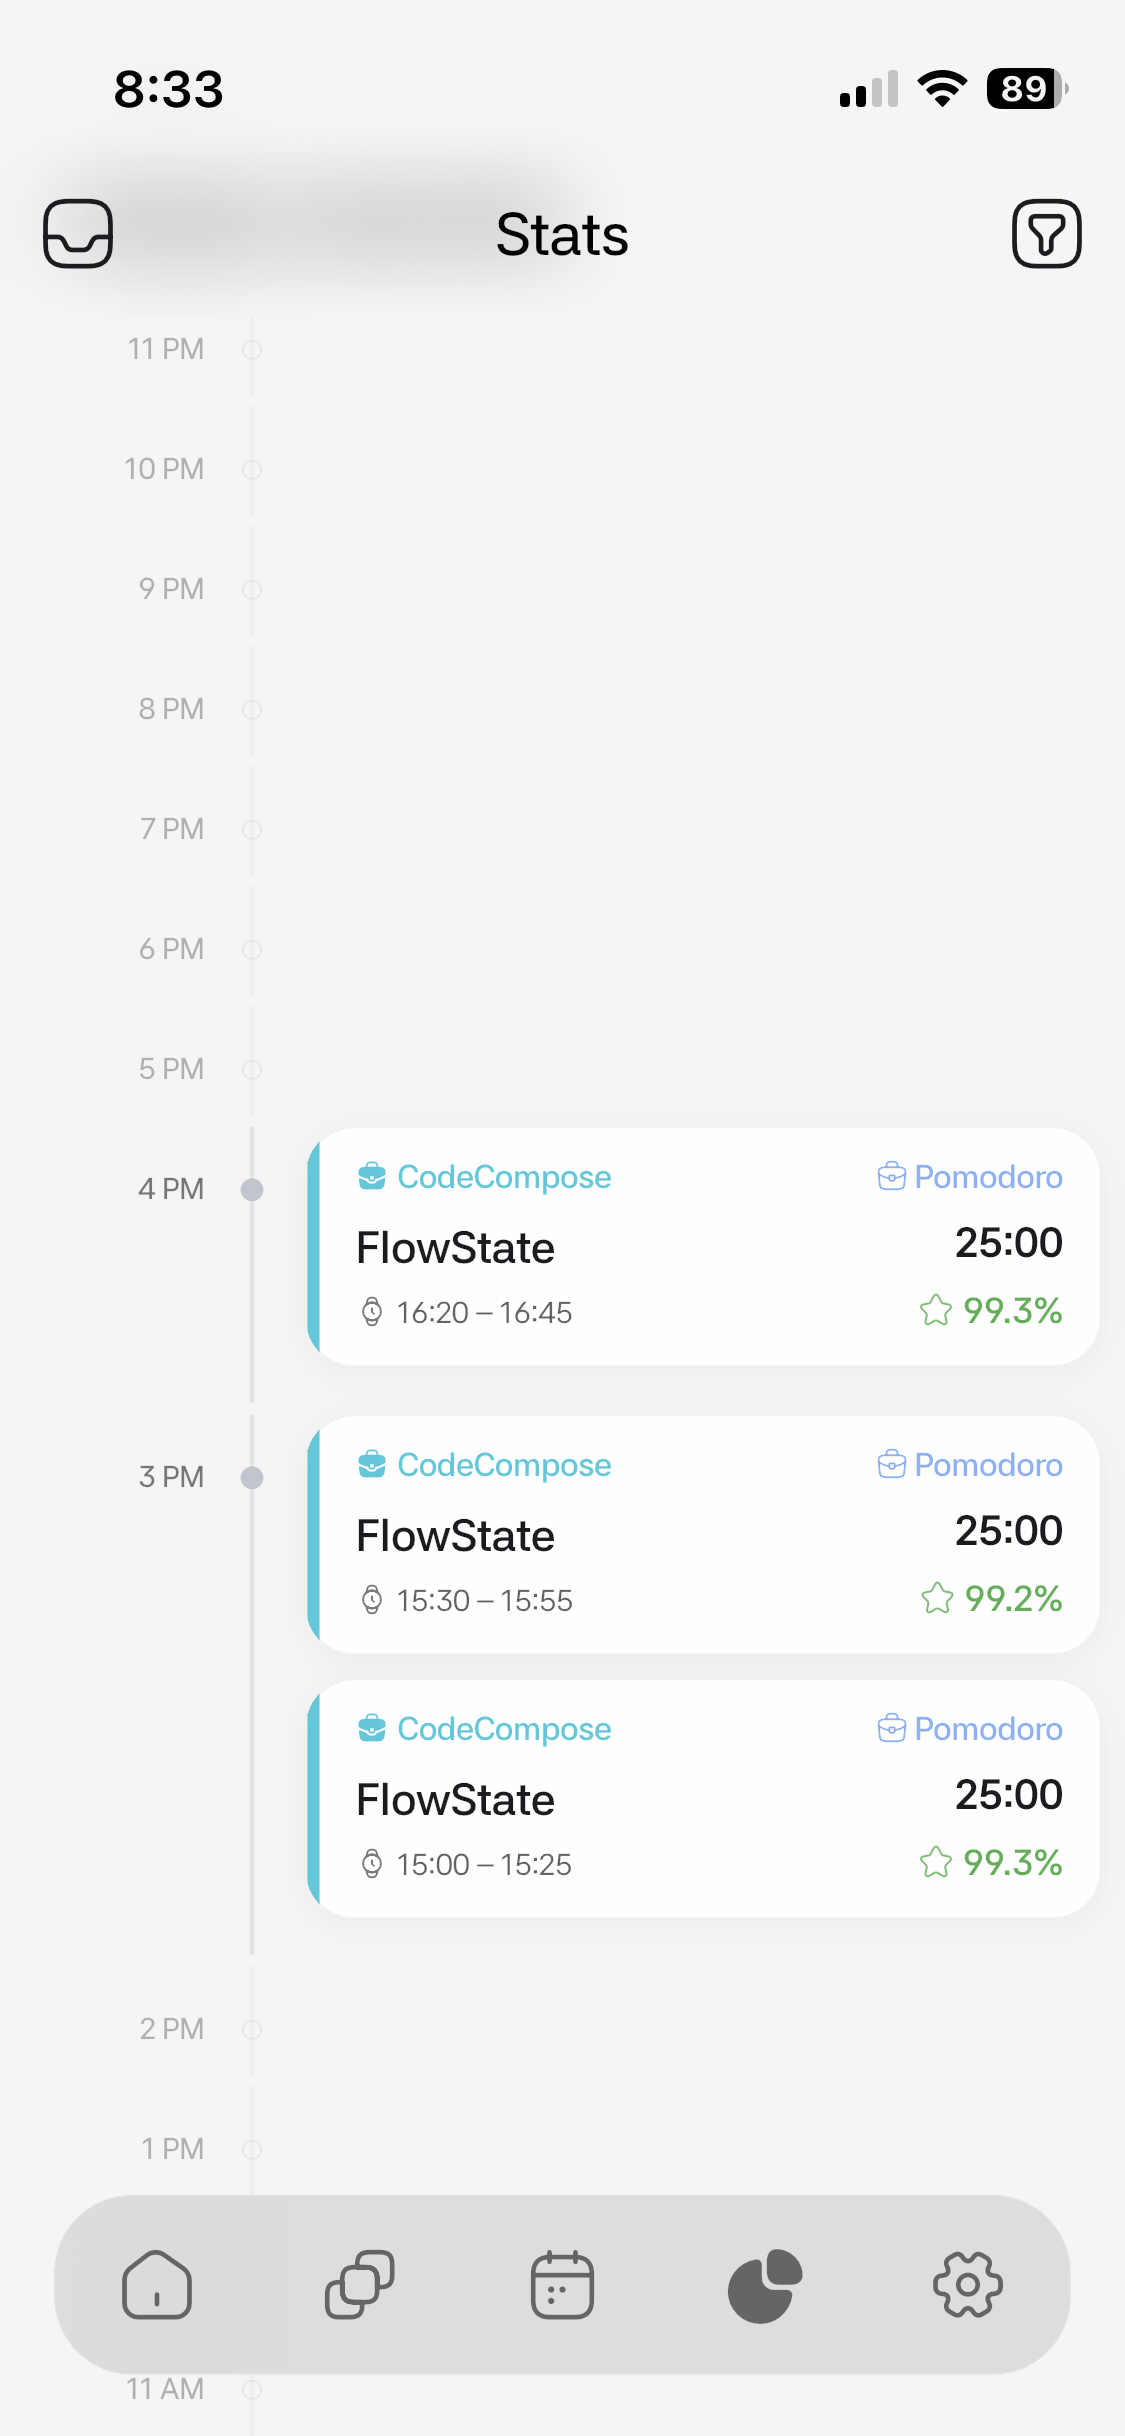This screenshot has height=2436, width=1125.
Task: Tap the bag icon beside Pomodoro on the 16:20 session
Action: tap(890, 1176)
